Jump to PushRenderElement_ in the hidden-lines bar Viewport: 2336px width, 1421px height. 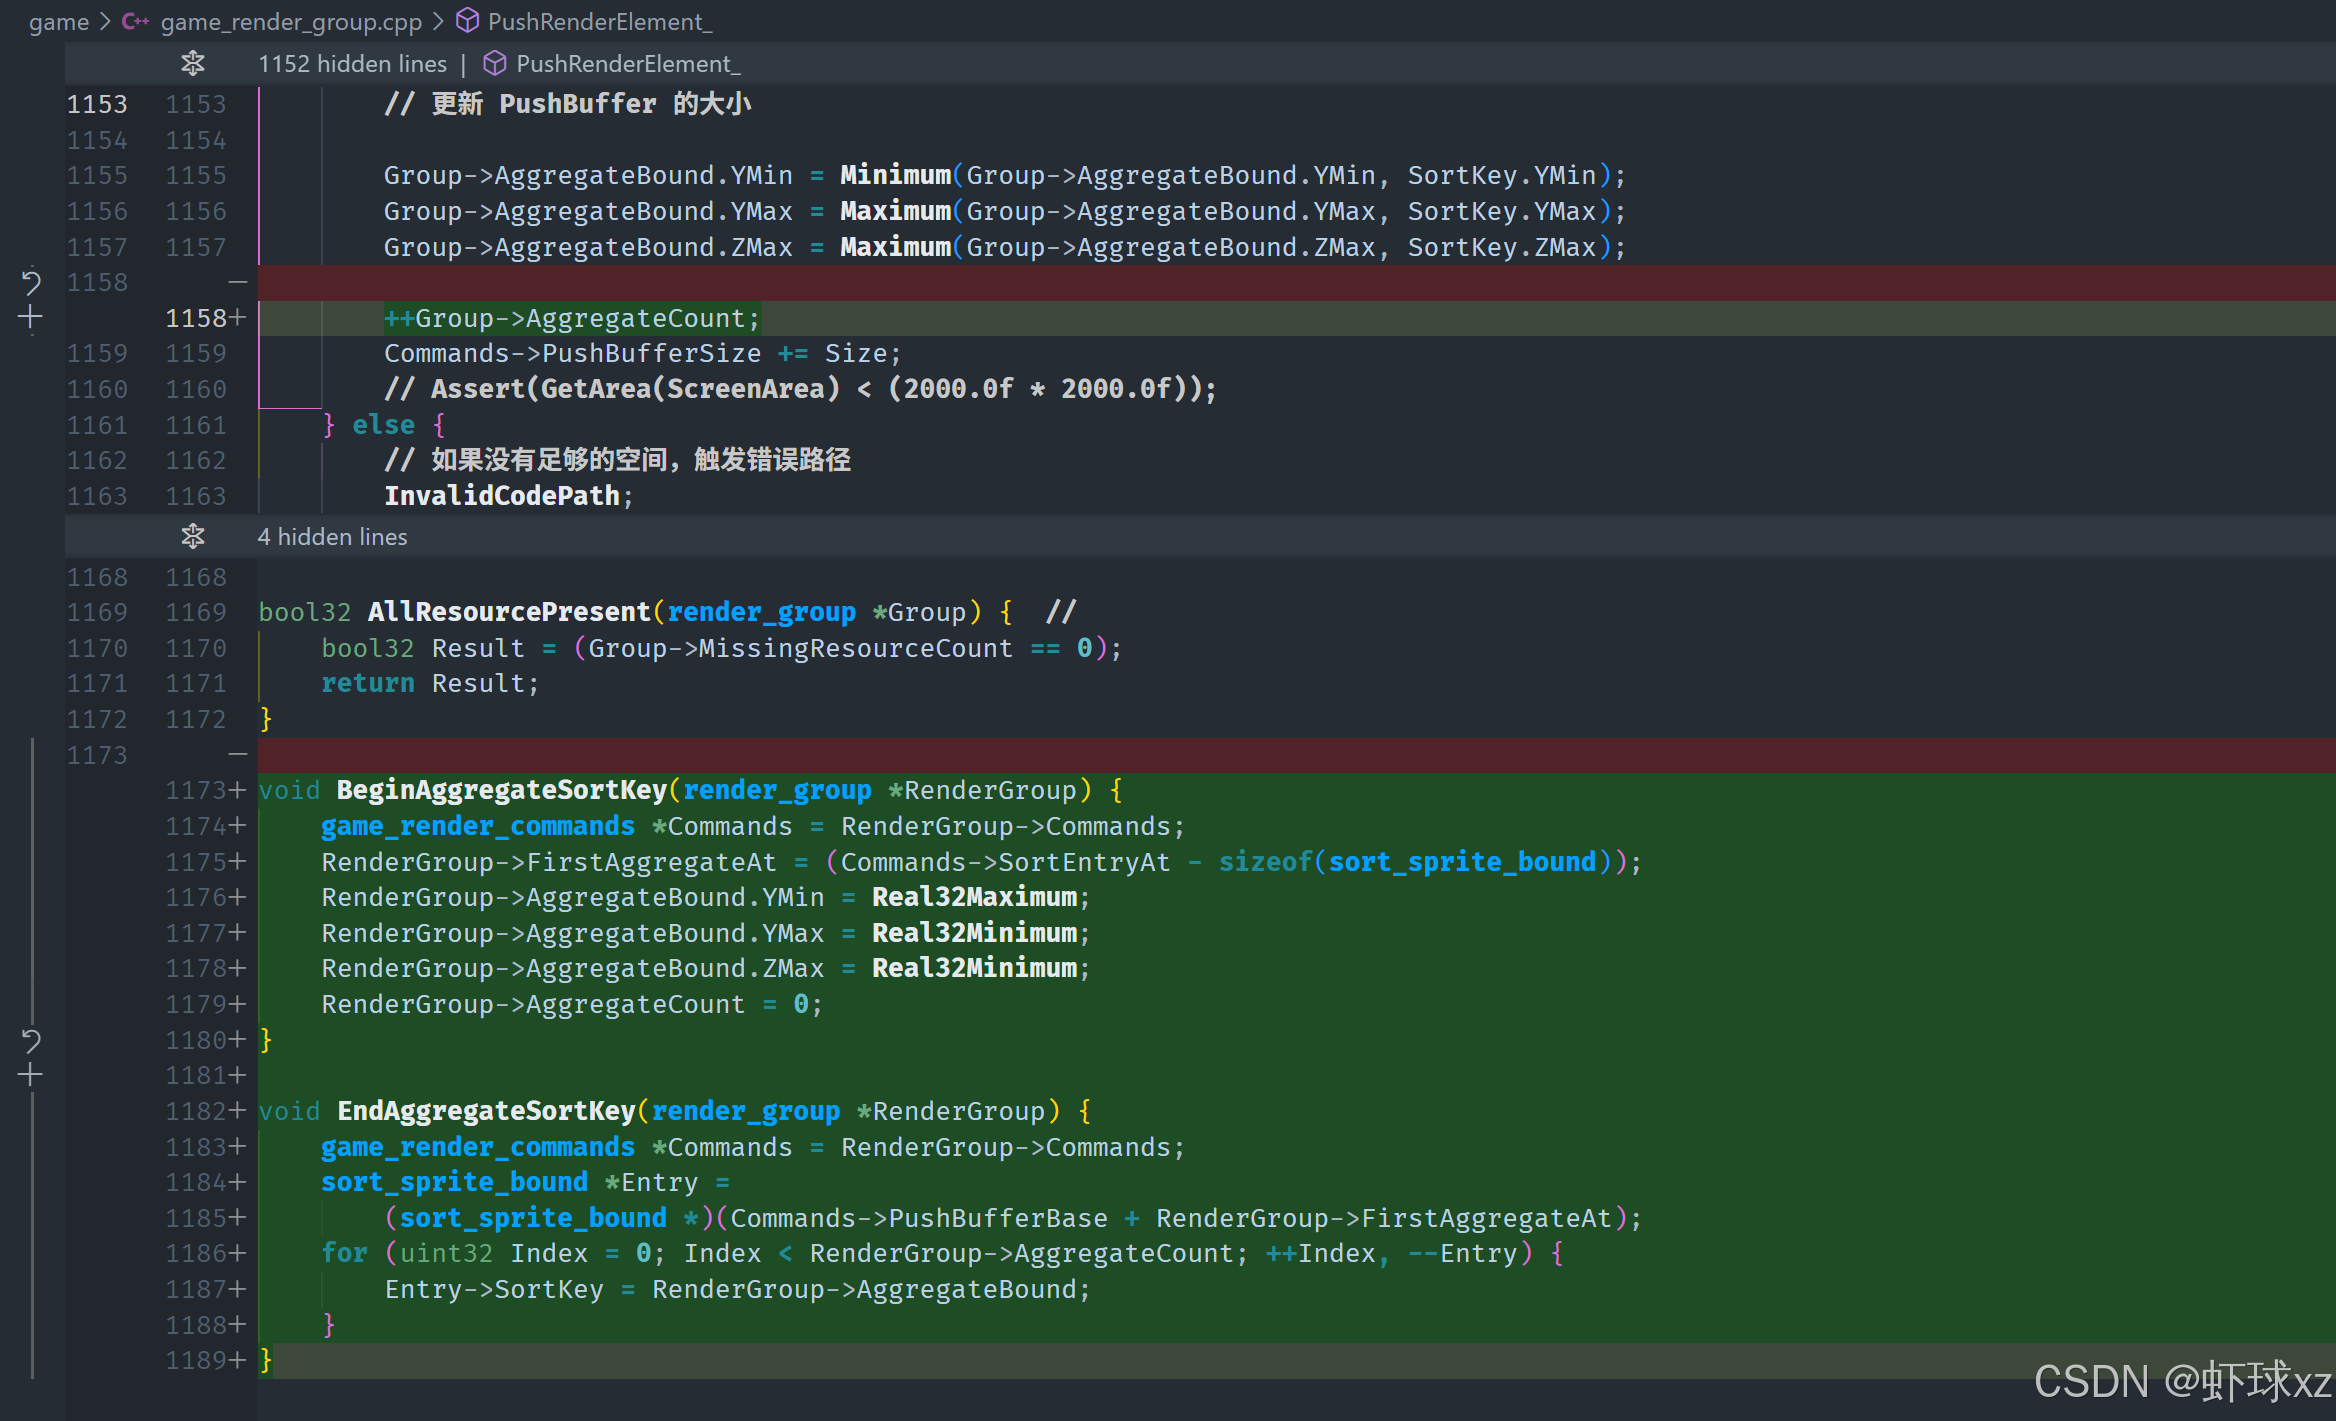[x=627, y=64]
